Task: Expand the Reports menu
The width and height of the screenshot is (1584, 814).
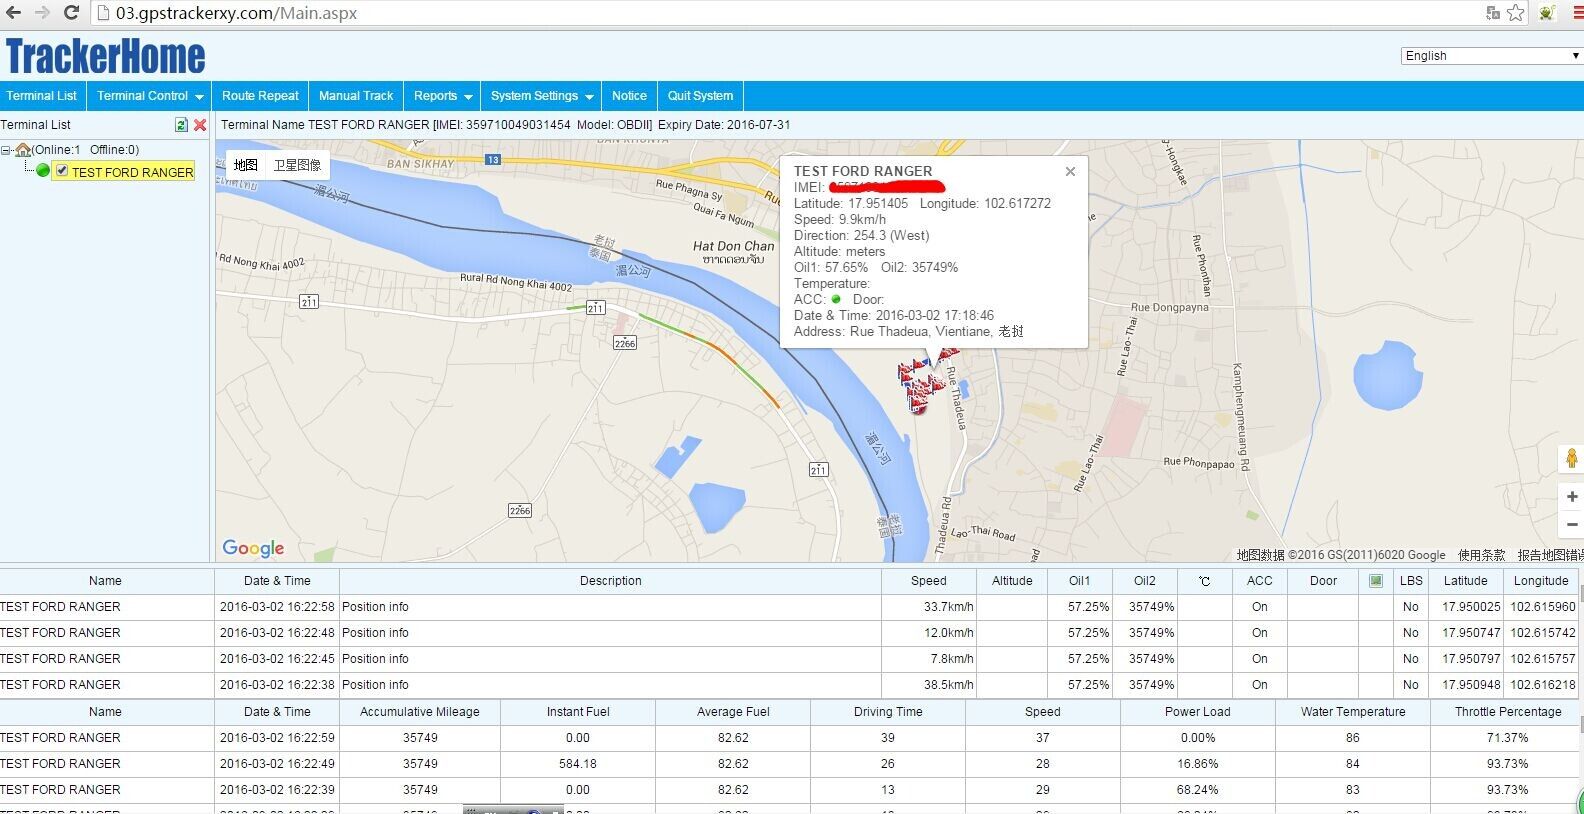Action: pos(443,96)
